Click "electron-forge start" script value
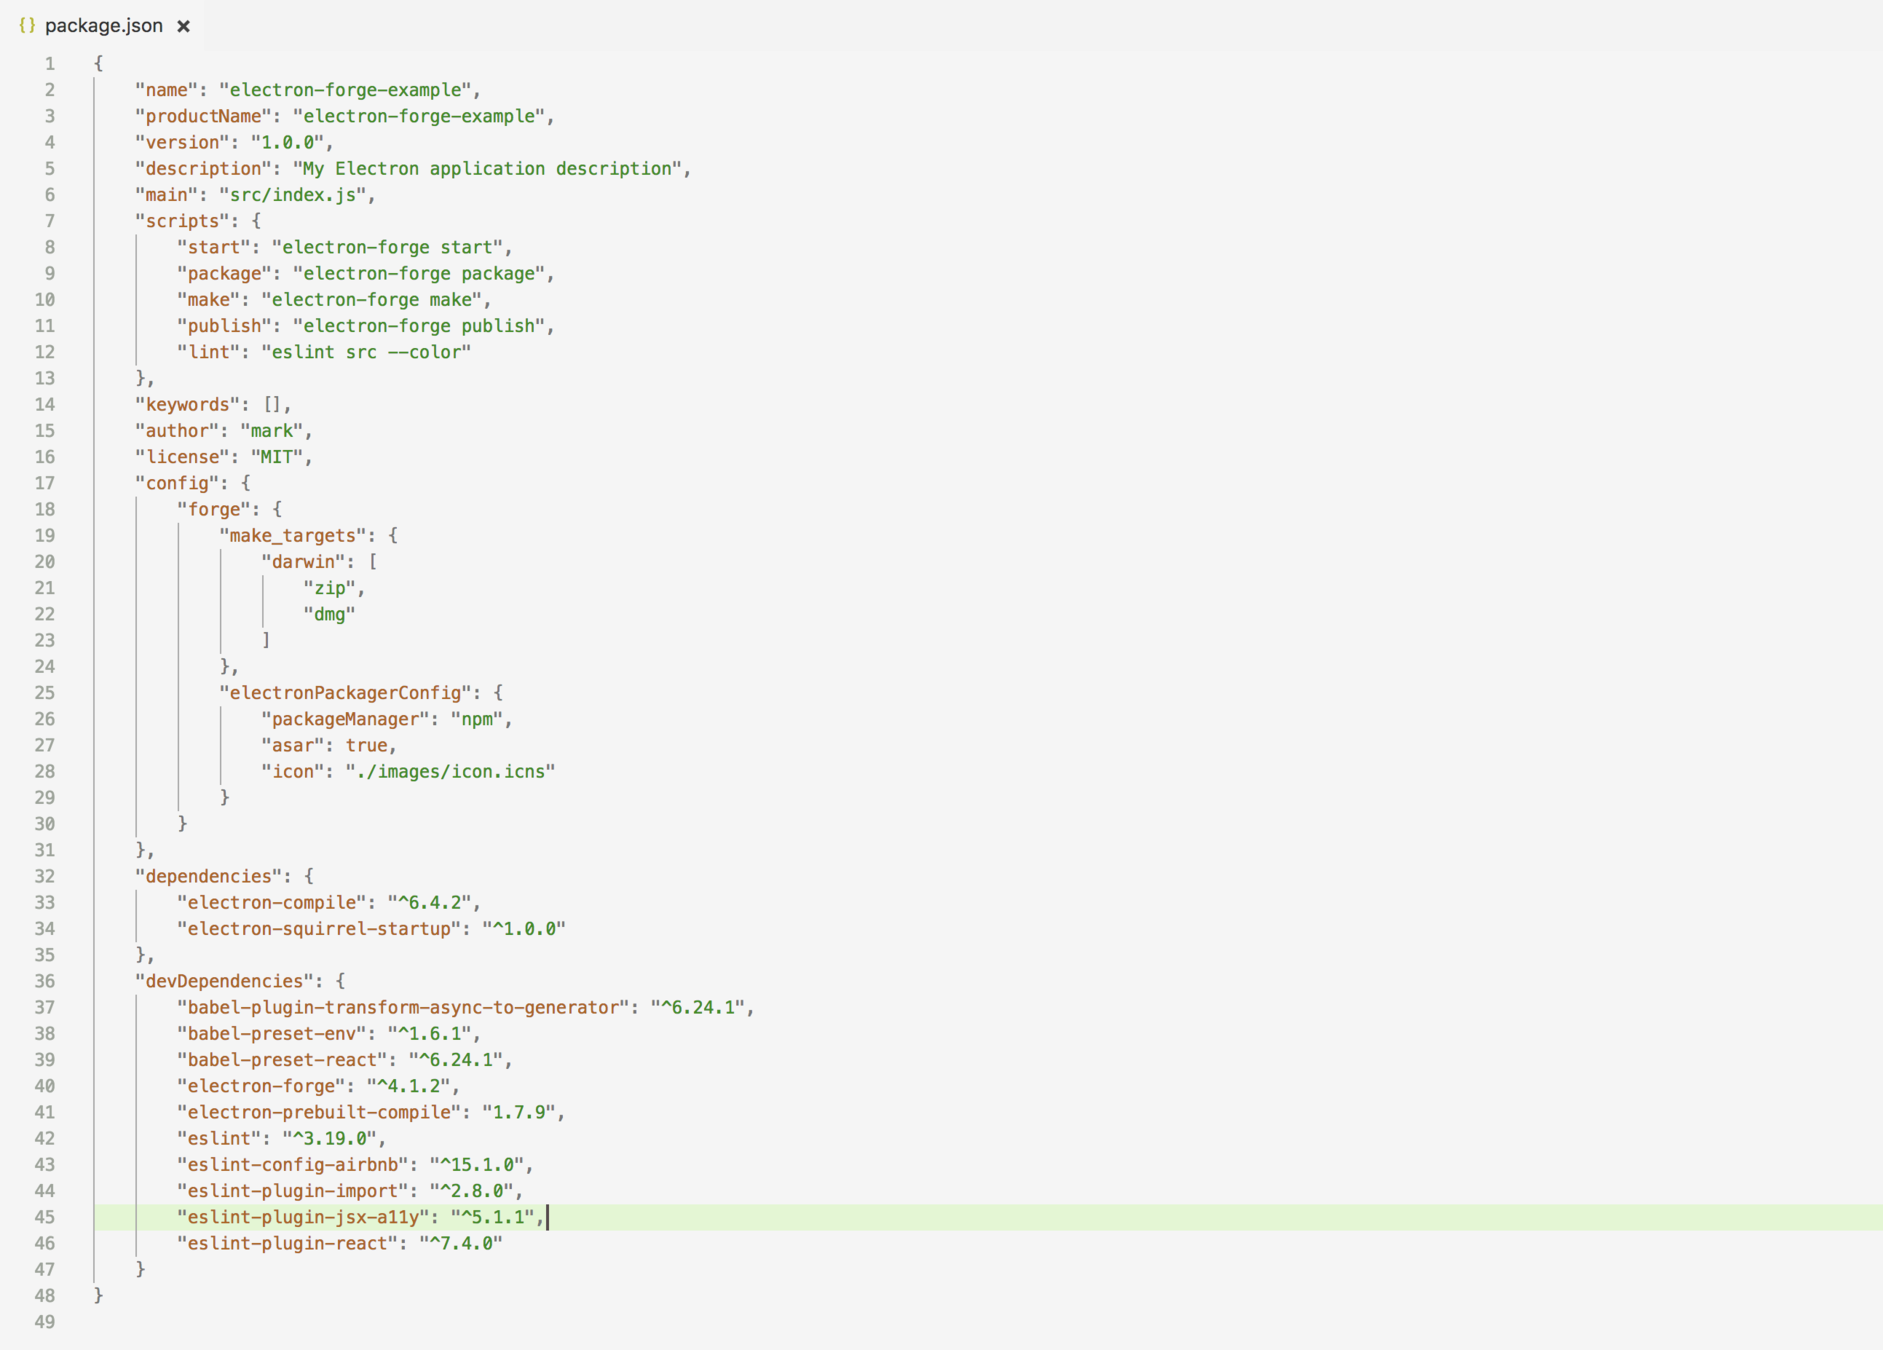Screen dimensions: 1883x1350 388,247
